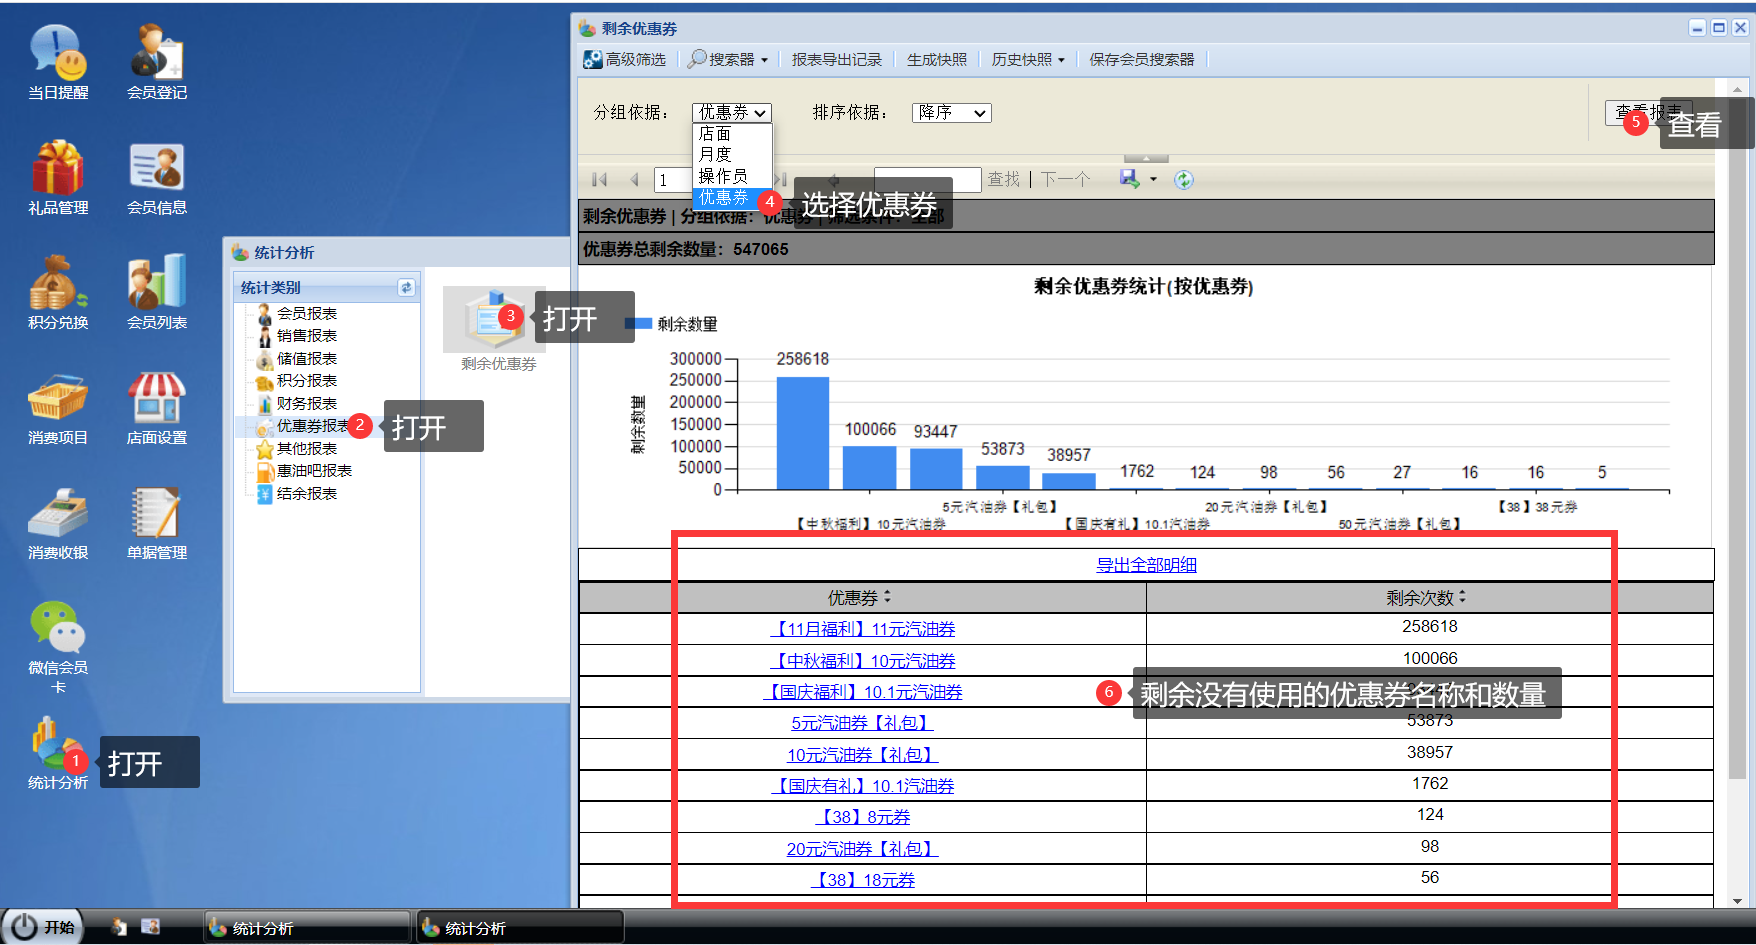Open the 10元汽油券【礼包】 link
1756x945 pixels.
tap(863, 755)
